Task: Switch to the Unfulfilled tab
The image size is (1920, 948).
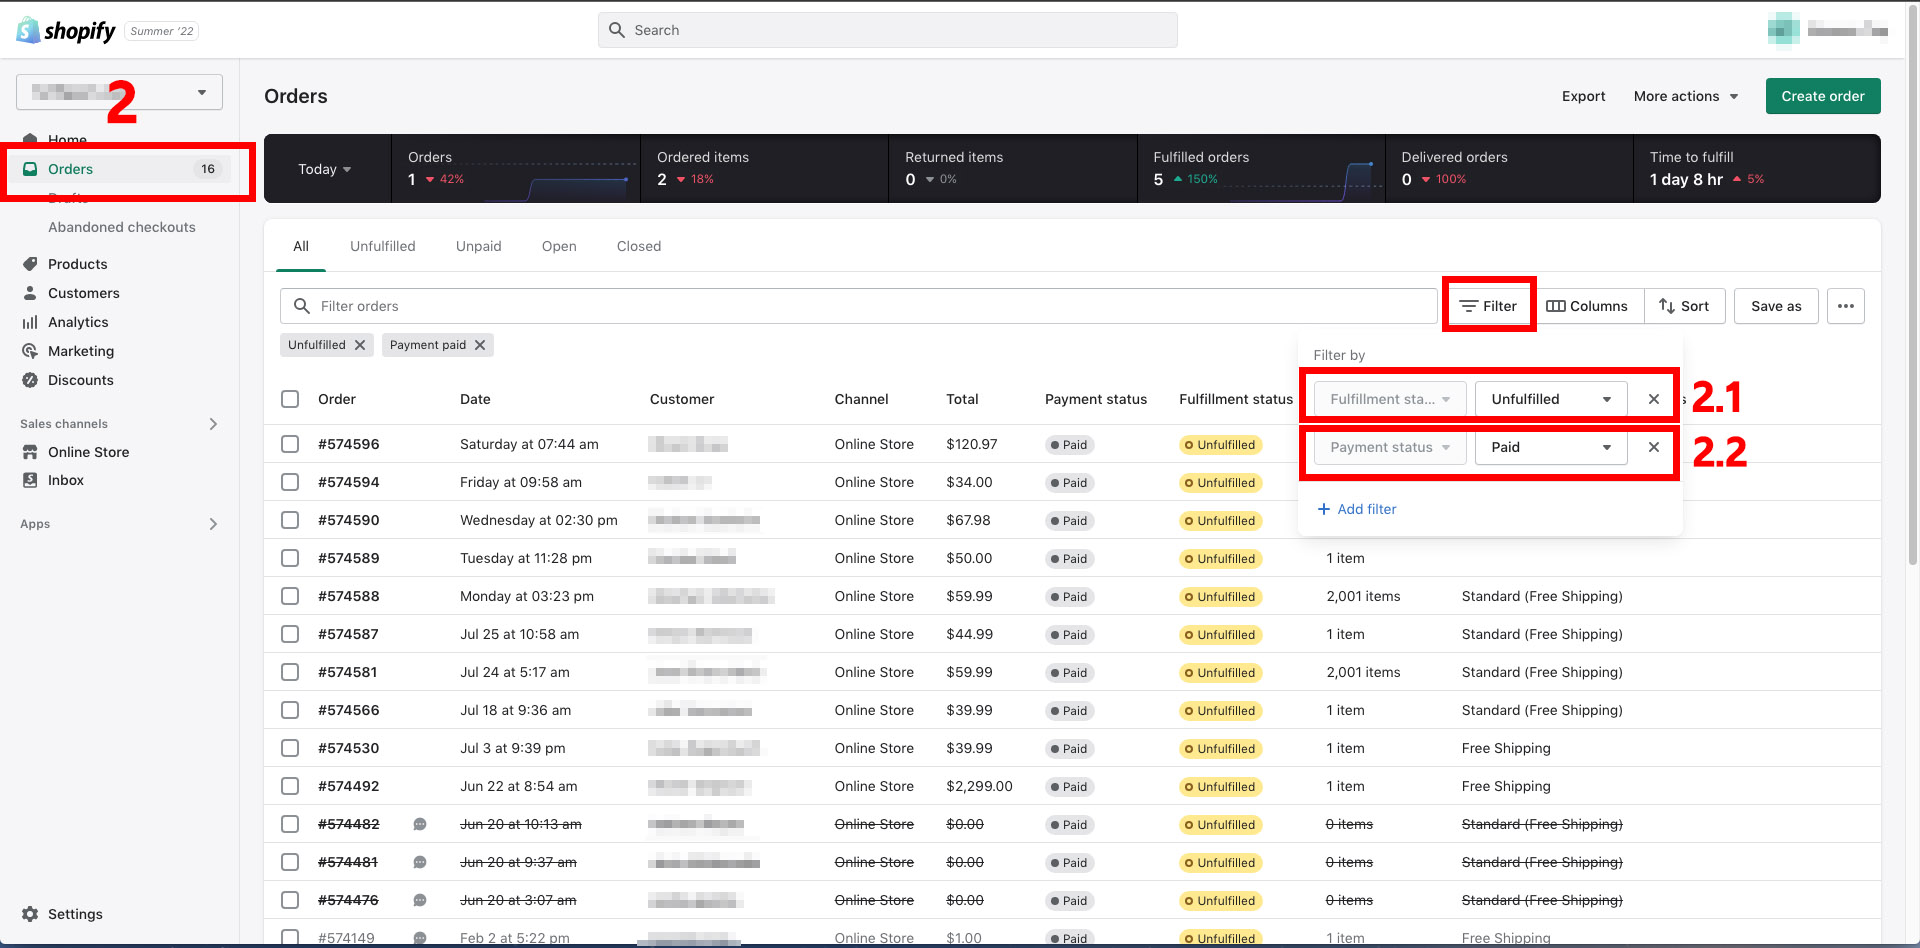Action: click(382, 246)
